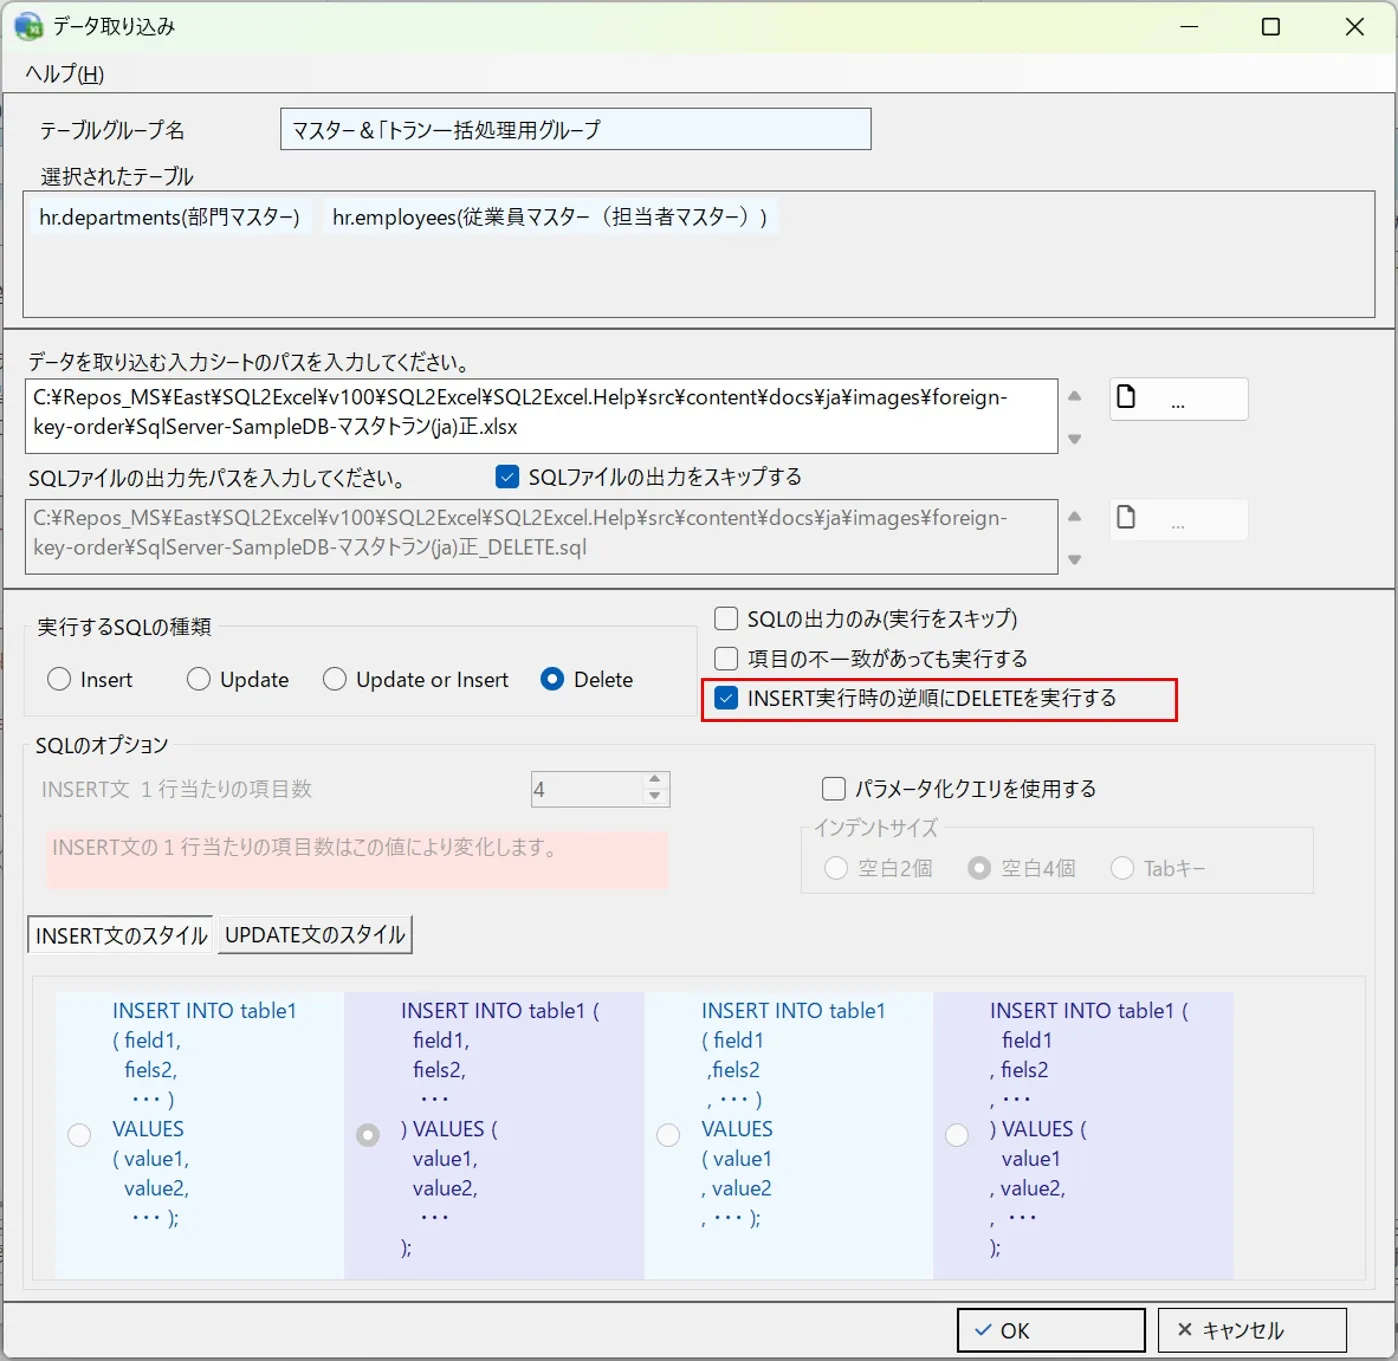Screen dimensions: 1398x1361
Task: Click the SQL output path field
Action: coord(541,536)
